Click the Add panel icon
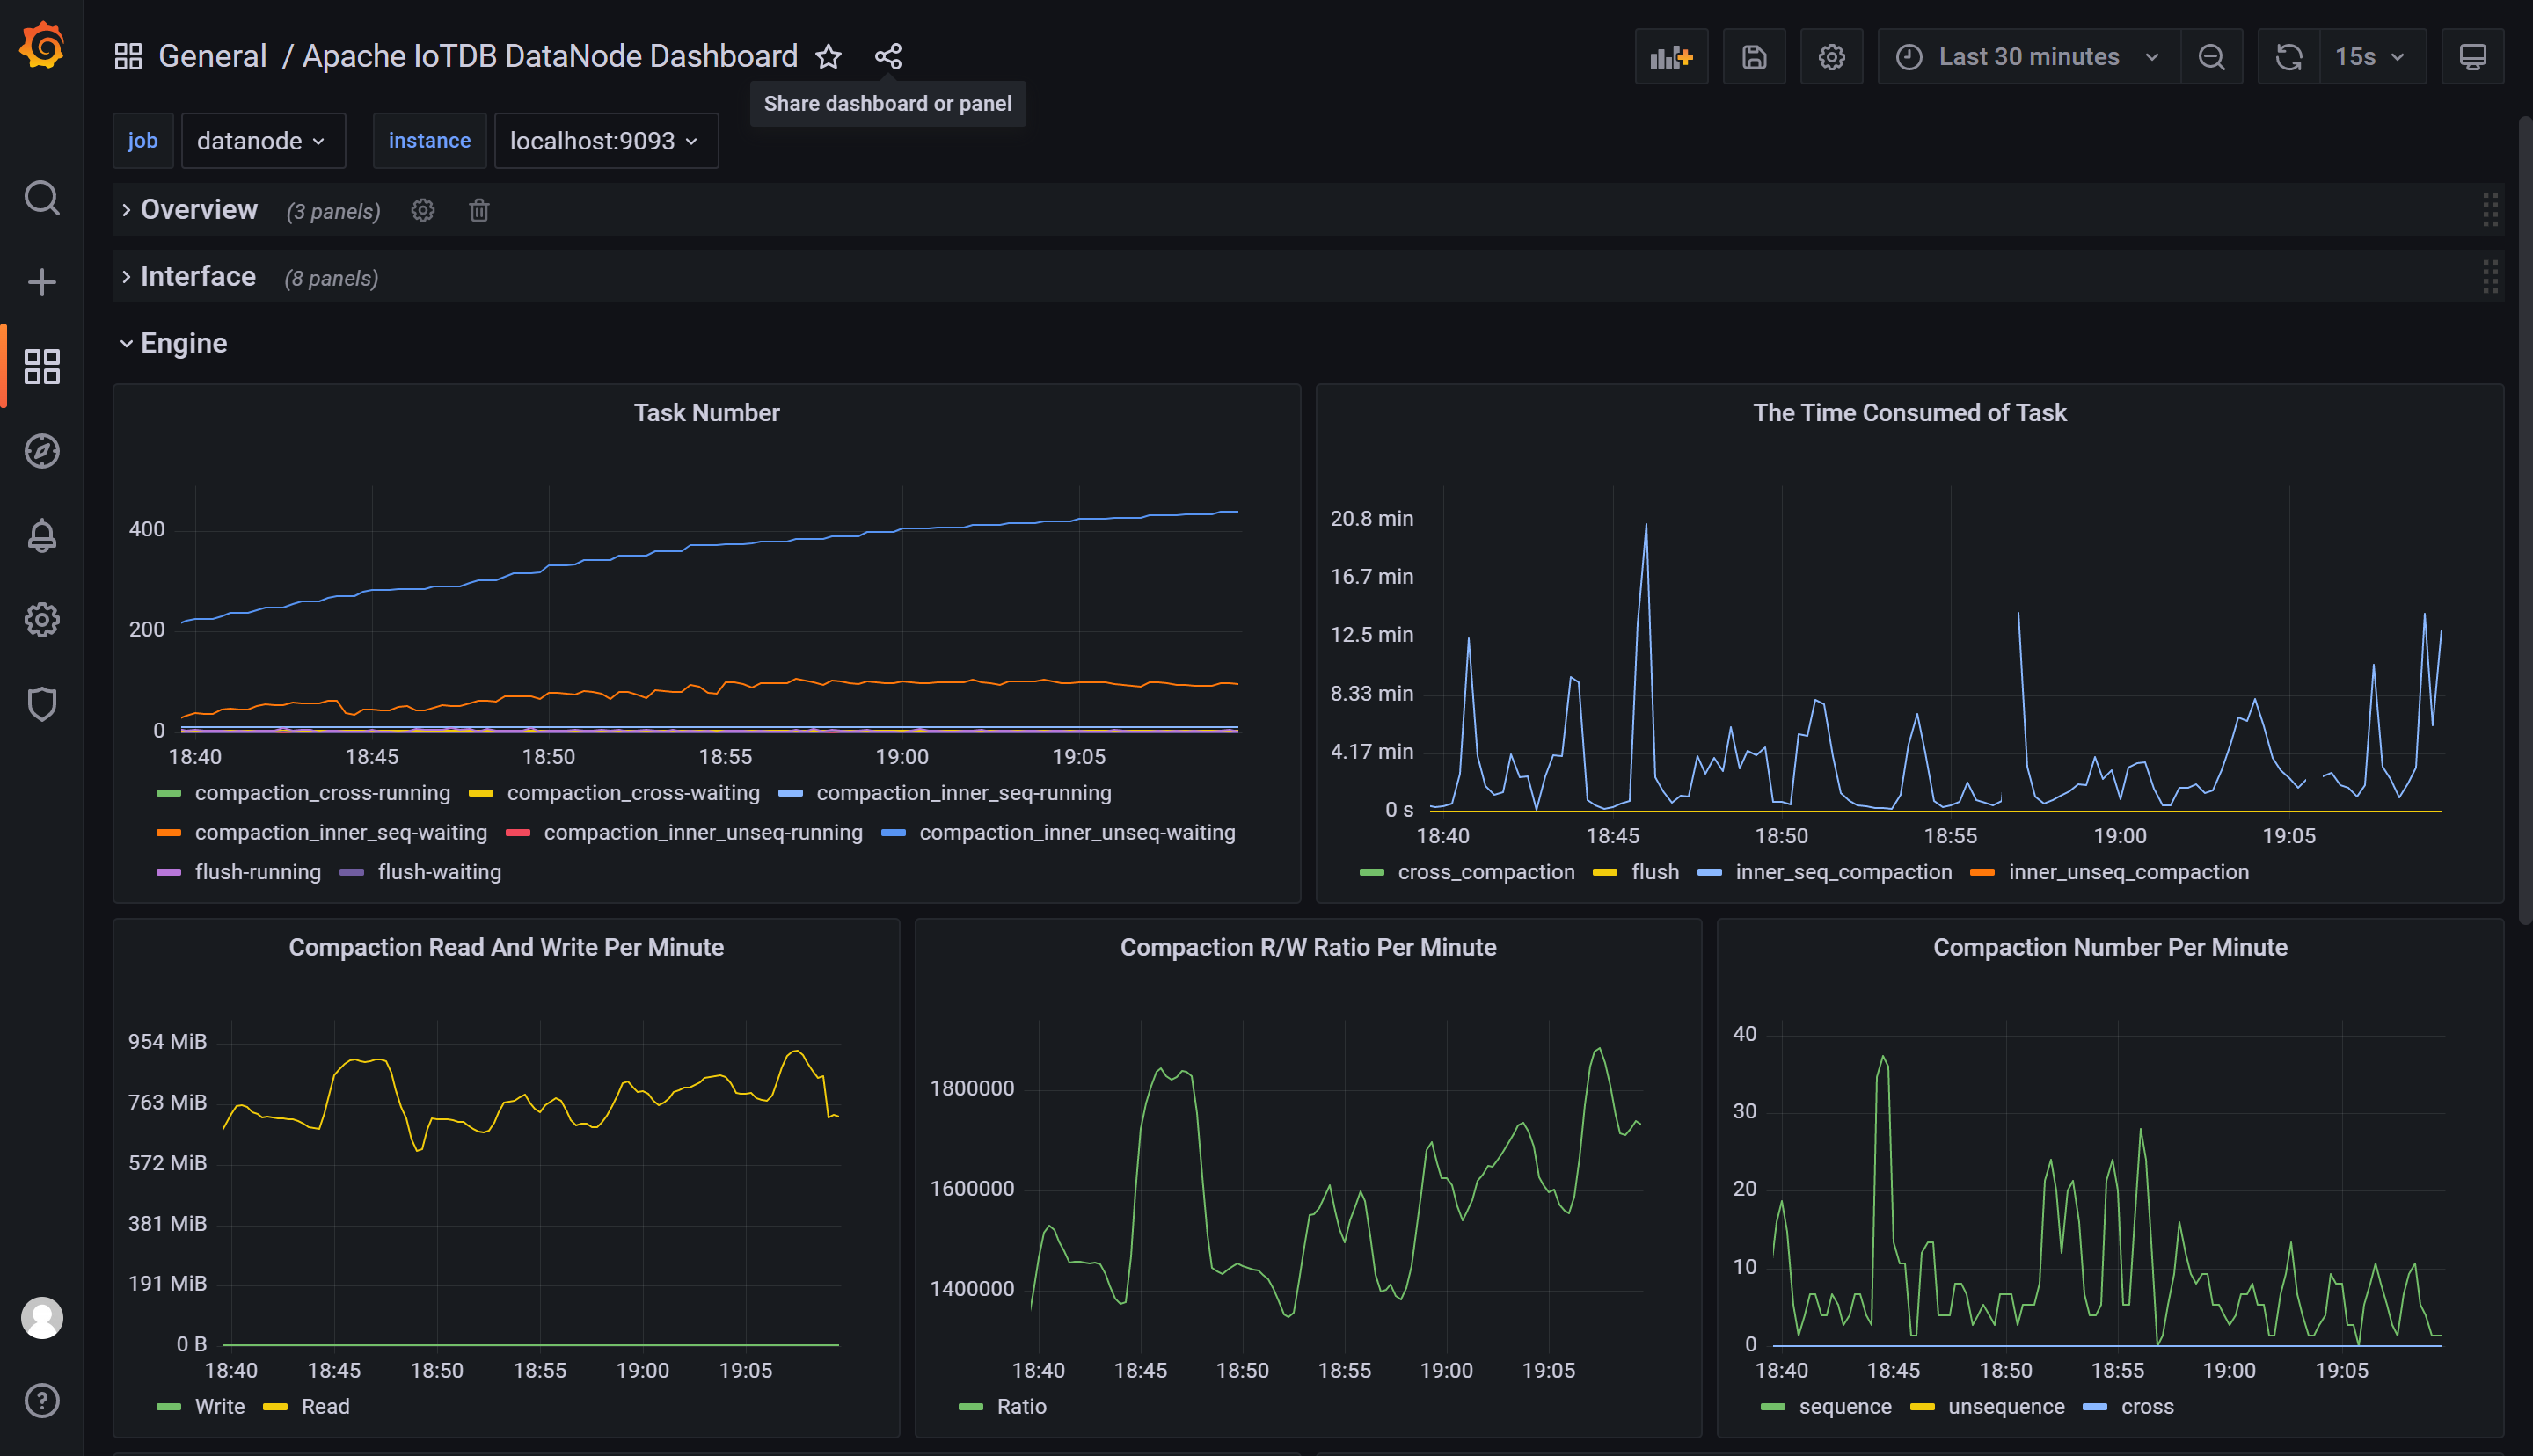Viewport: 2533px width, 1456px height. (1671, 57)
